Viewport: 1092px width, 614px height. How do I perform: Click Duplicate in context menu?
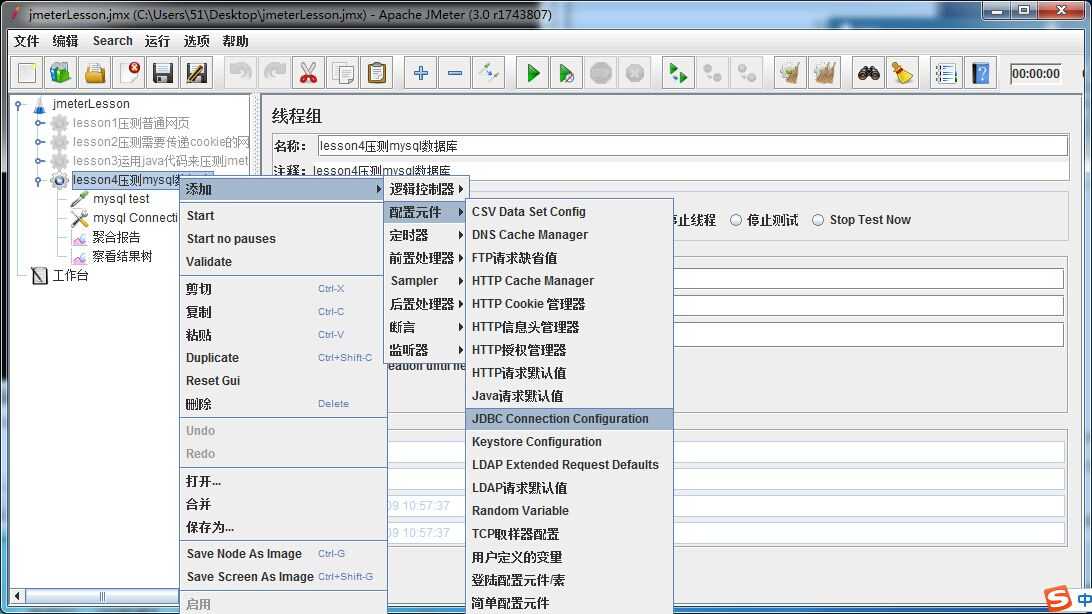283,358
